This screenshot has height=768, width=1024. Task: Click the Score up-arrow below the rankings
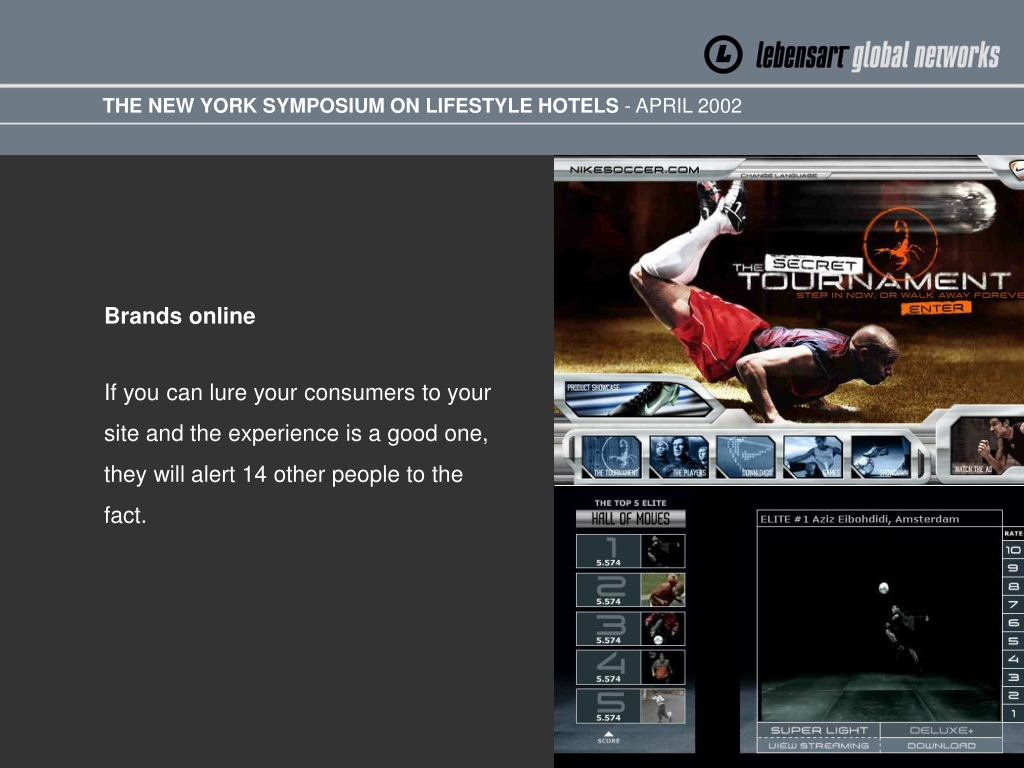point(609,737)
